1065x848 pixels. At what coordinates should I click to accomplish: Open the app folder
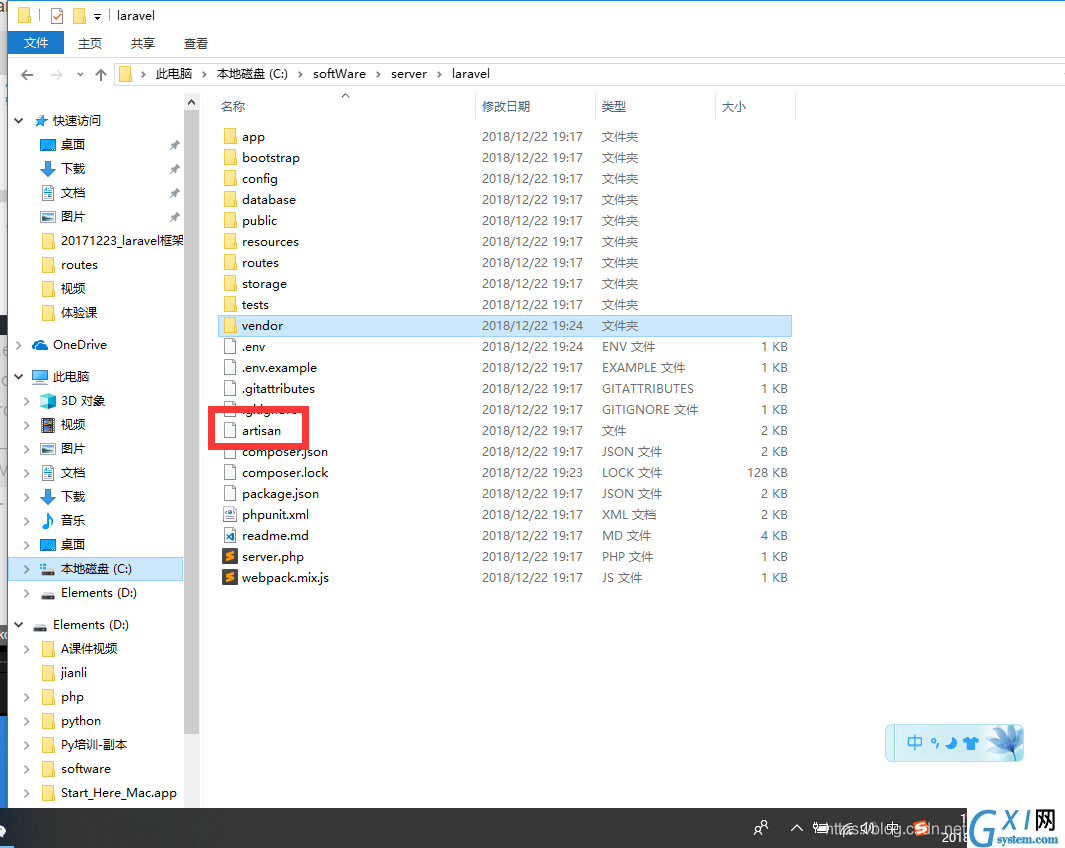point(253,137)
